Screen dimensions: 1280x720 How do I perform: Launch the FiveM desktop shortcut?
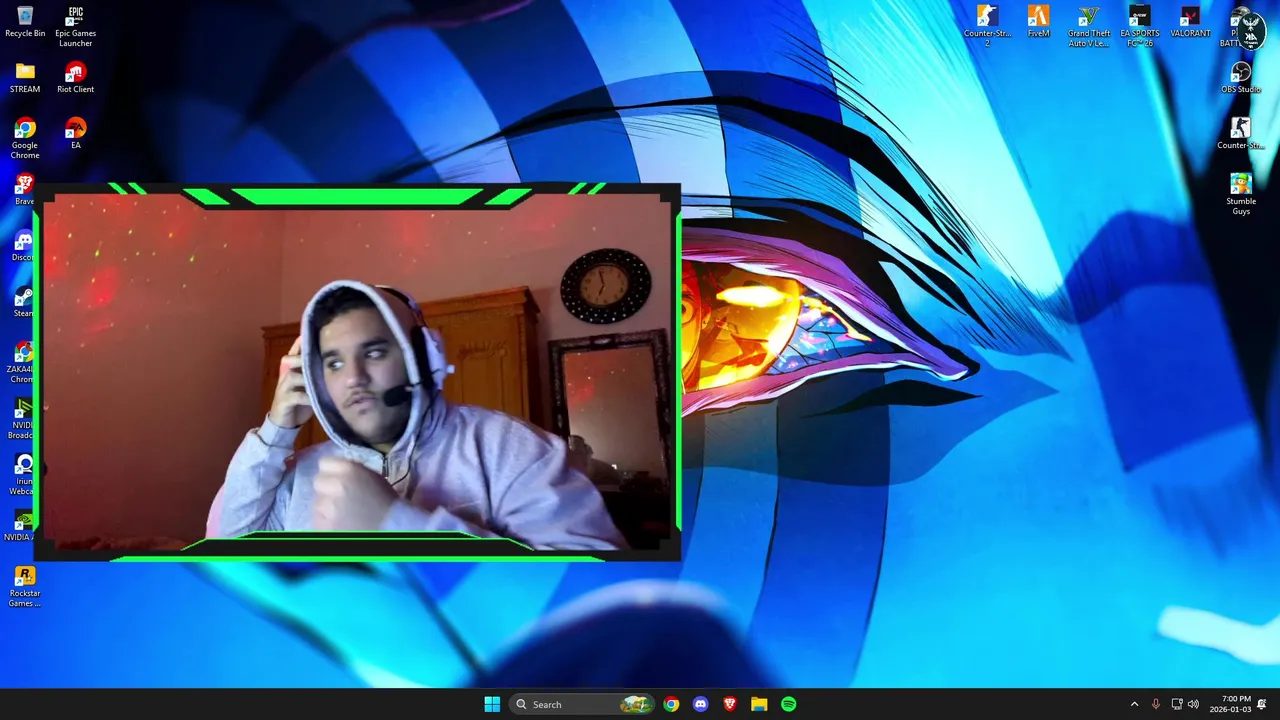[1038, 22]
